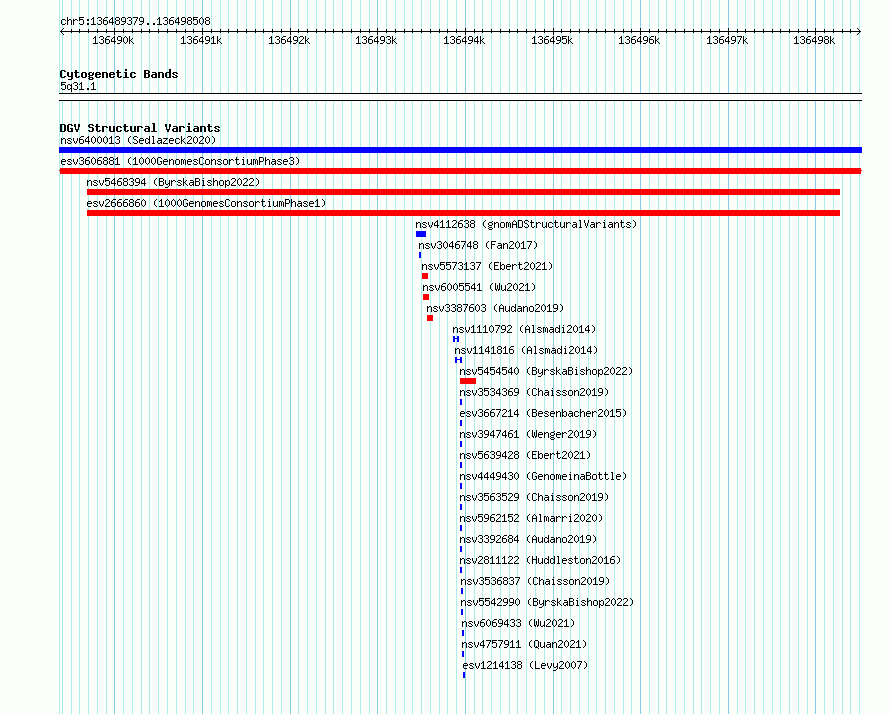Viewport: 890px width, 714px height.
Task: Select the red nsv5468394 variant bar
Action: (463, 192)
